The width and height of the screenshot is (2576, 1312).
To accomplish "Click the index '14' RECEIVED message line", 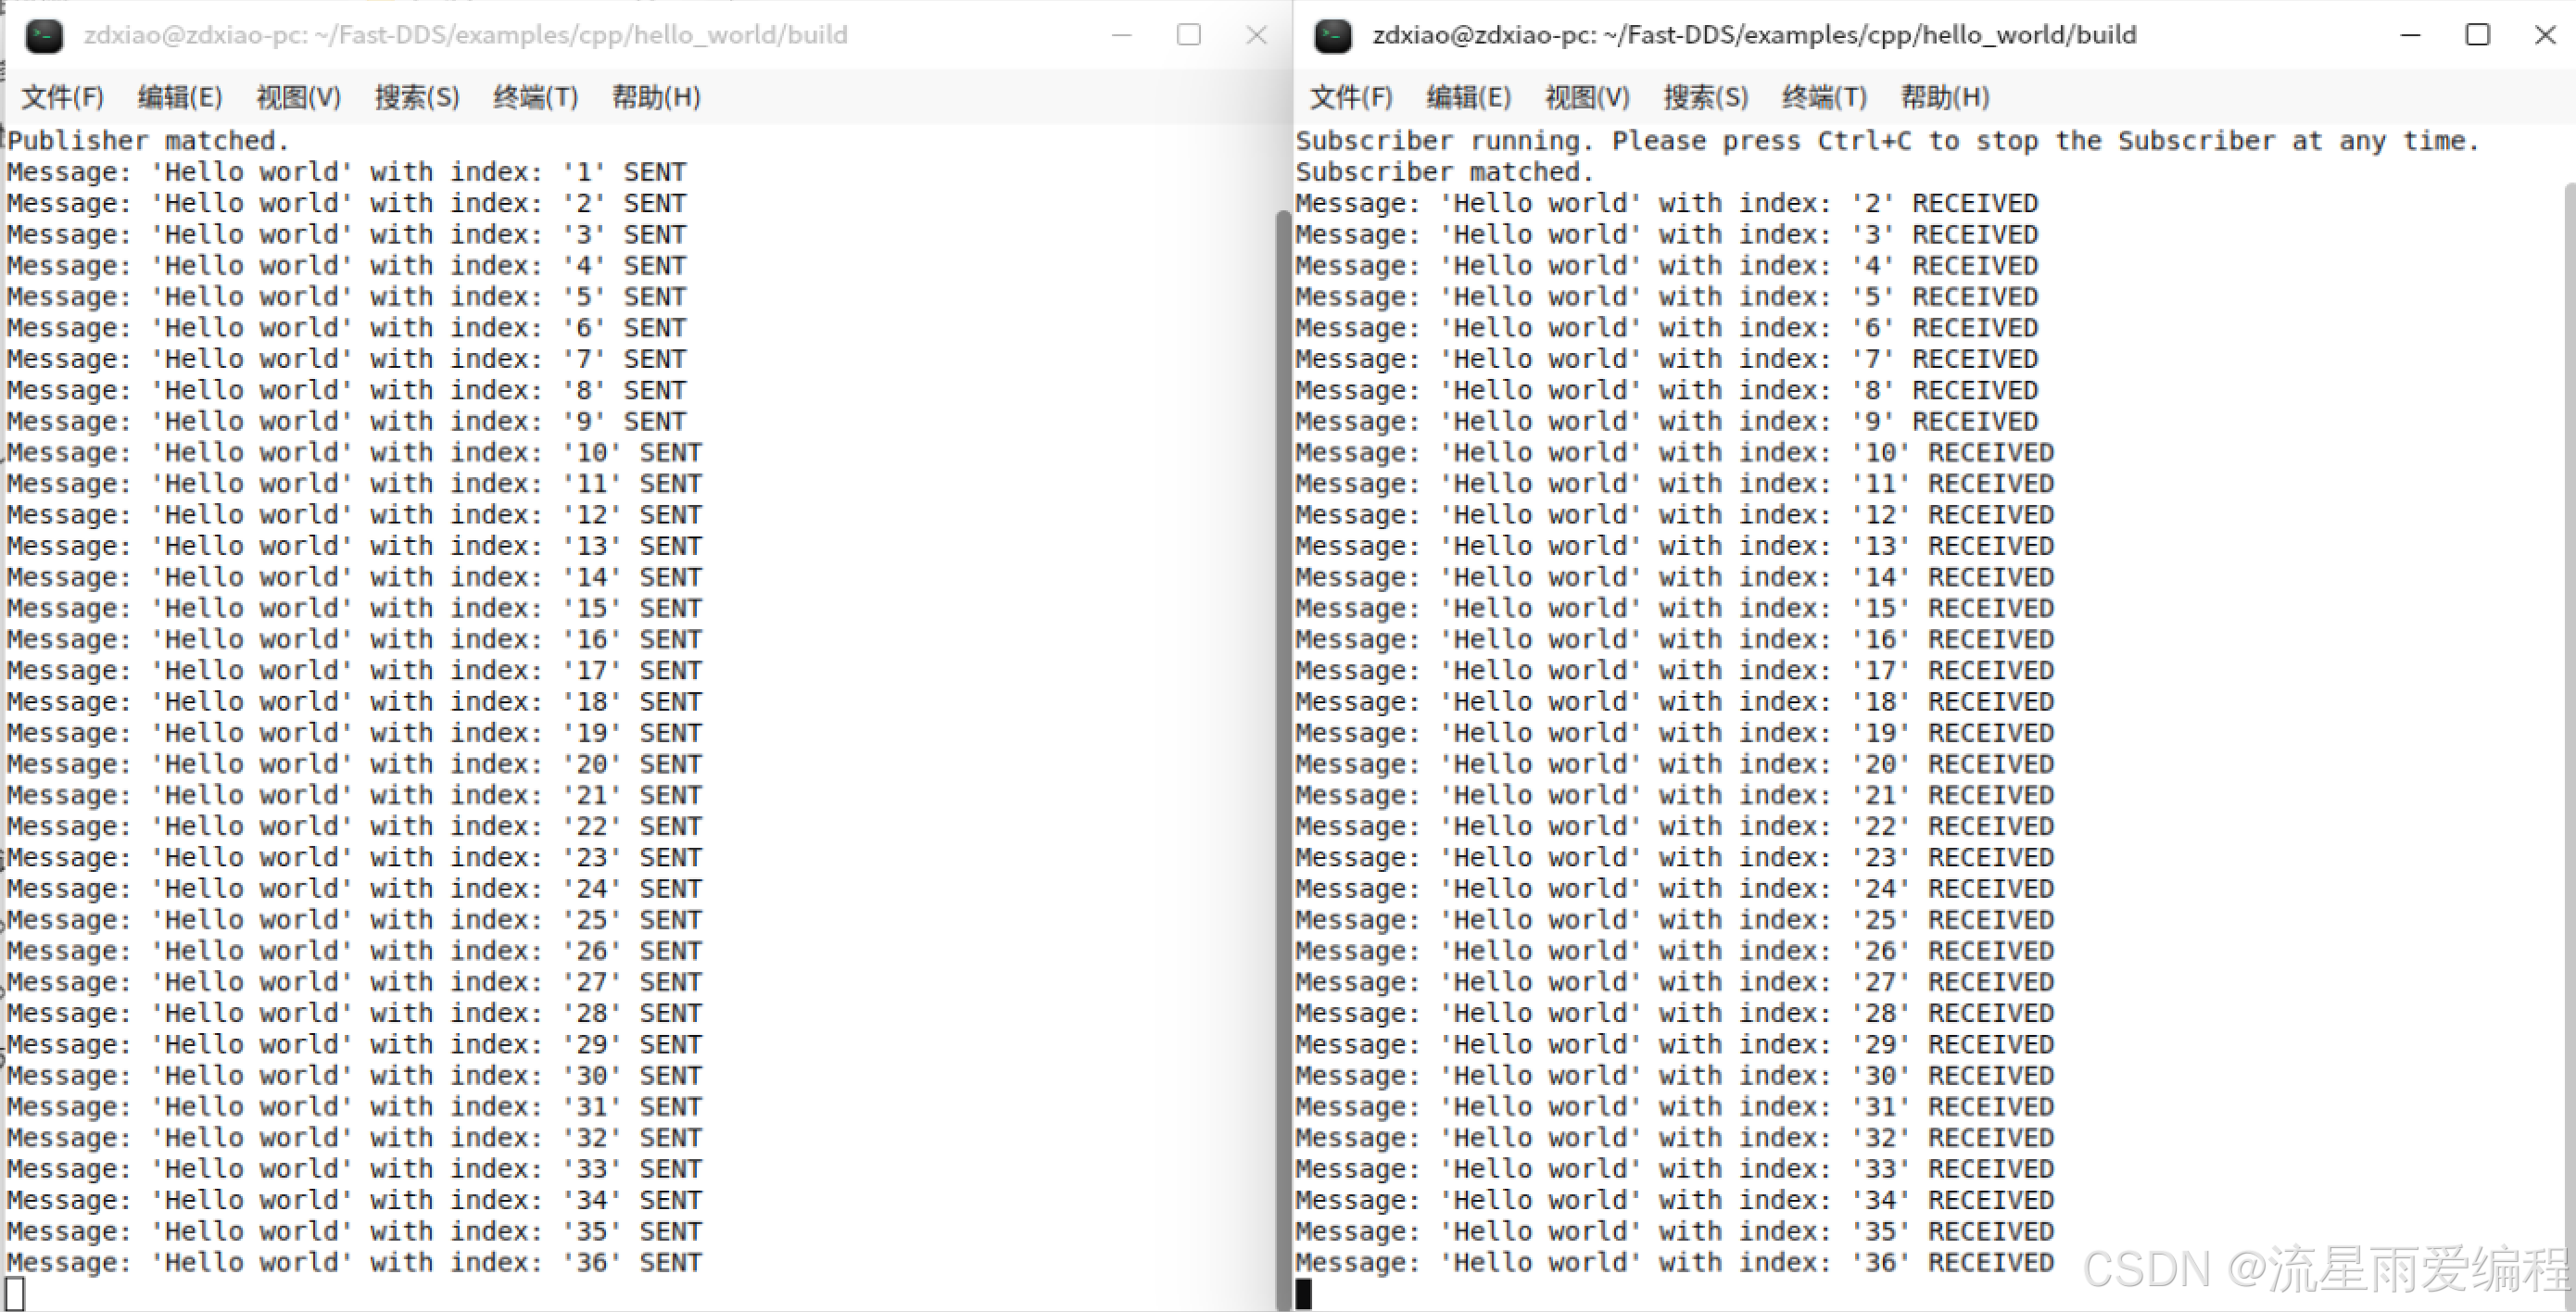I will [1675, 578].
